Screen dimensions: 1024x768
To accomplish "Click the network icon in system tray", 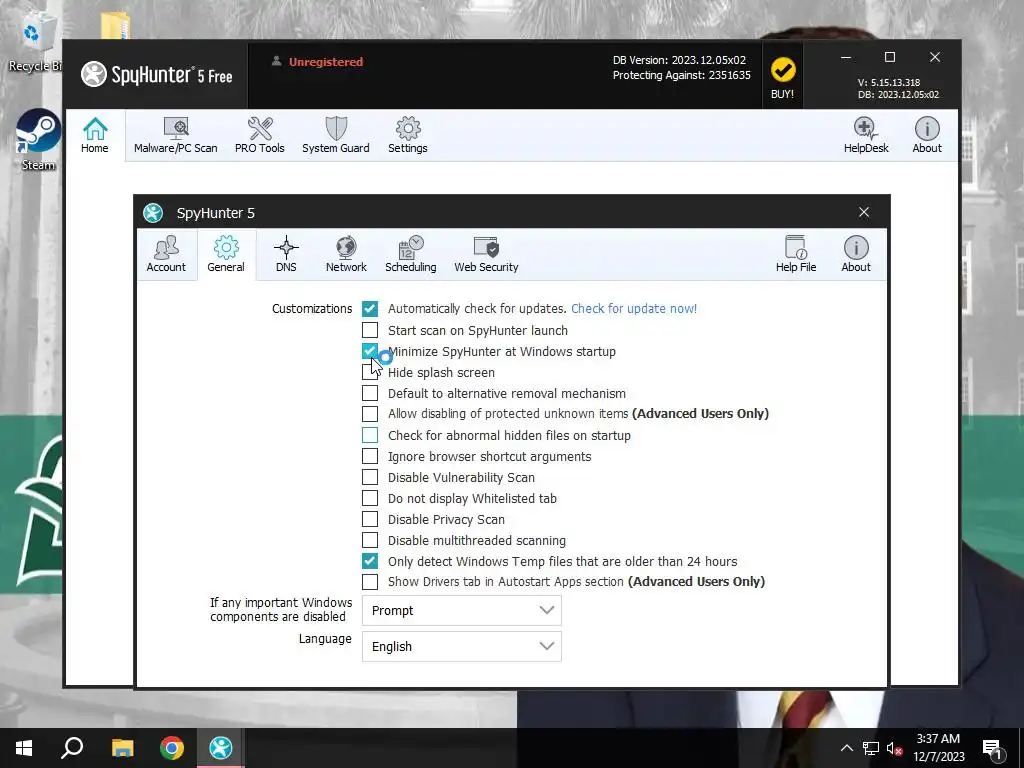I will [871, 748].
